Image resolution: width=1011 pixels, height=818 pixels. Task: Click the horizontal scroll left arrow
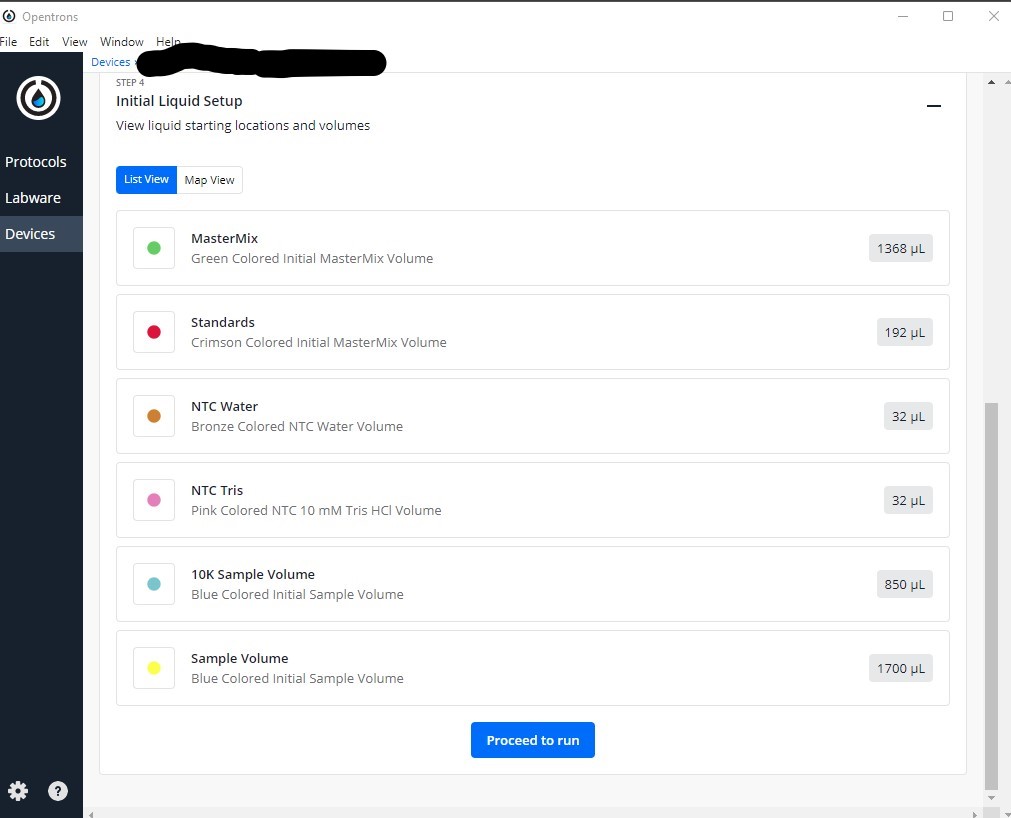tap(91, 814)
